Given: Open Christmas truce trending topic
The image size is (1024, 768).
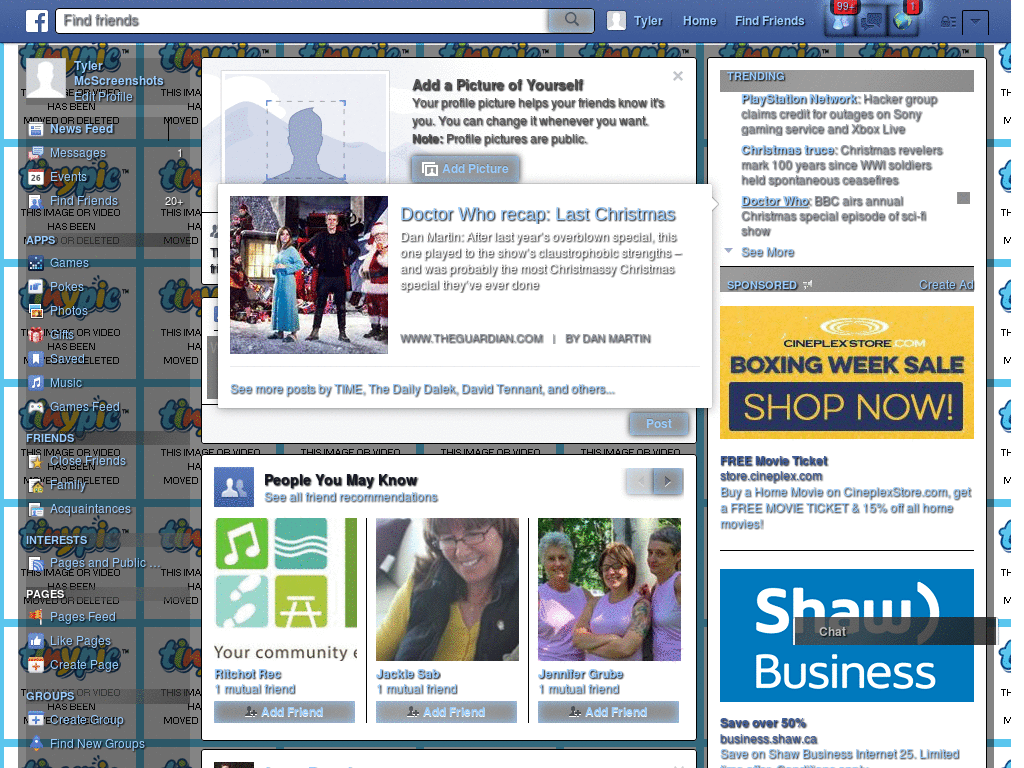Looking at the screenshot, I should coord(788,150).
